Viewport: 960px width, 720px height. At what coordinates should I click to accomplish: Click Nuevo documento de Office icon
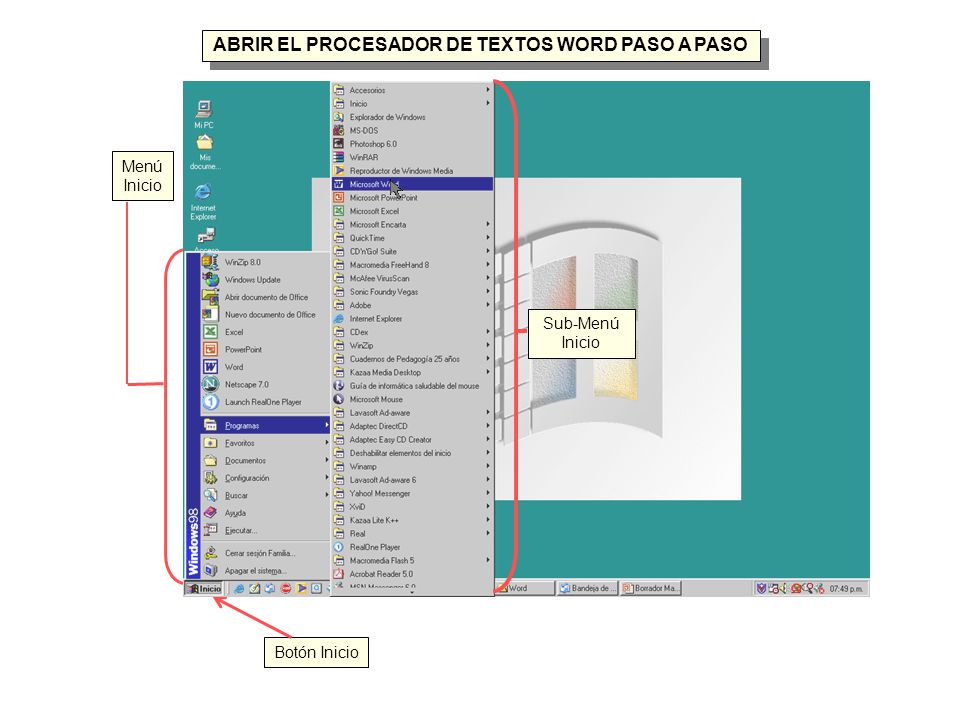coord(210,315)
